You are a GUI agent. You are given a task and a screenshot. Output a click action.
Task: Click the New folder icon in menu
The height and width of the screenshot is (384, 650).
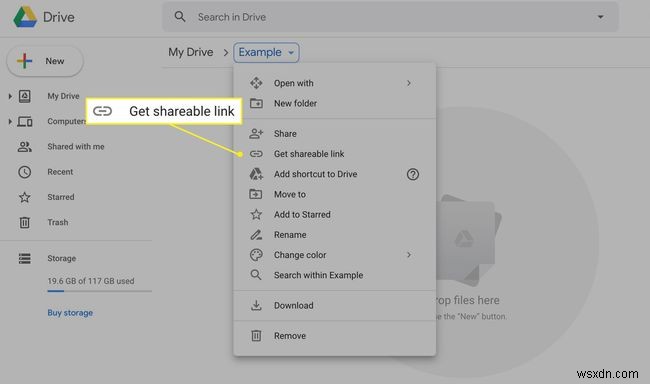click(x=256, y=103)
